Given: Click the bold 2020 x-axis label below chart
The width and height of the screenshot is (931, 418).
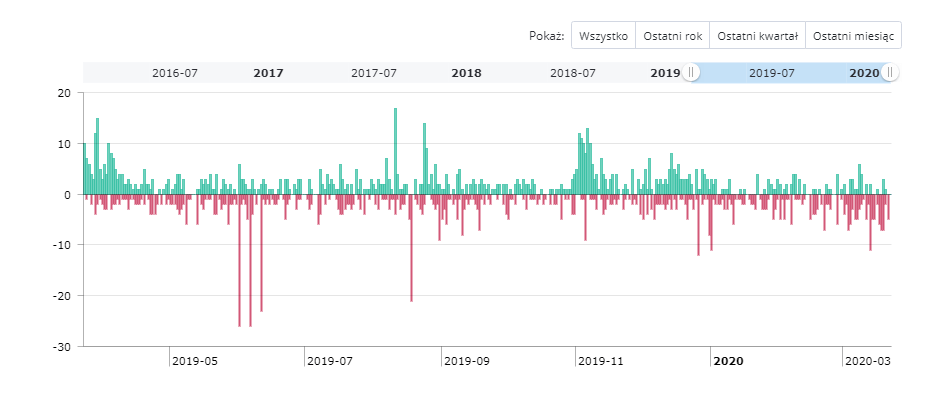Looking at the screenshot, I should 729,361.
